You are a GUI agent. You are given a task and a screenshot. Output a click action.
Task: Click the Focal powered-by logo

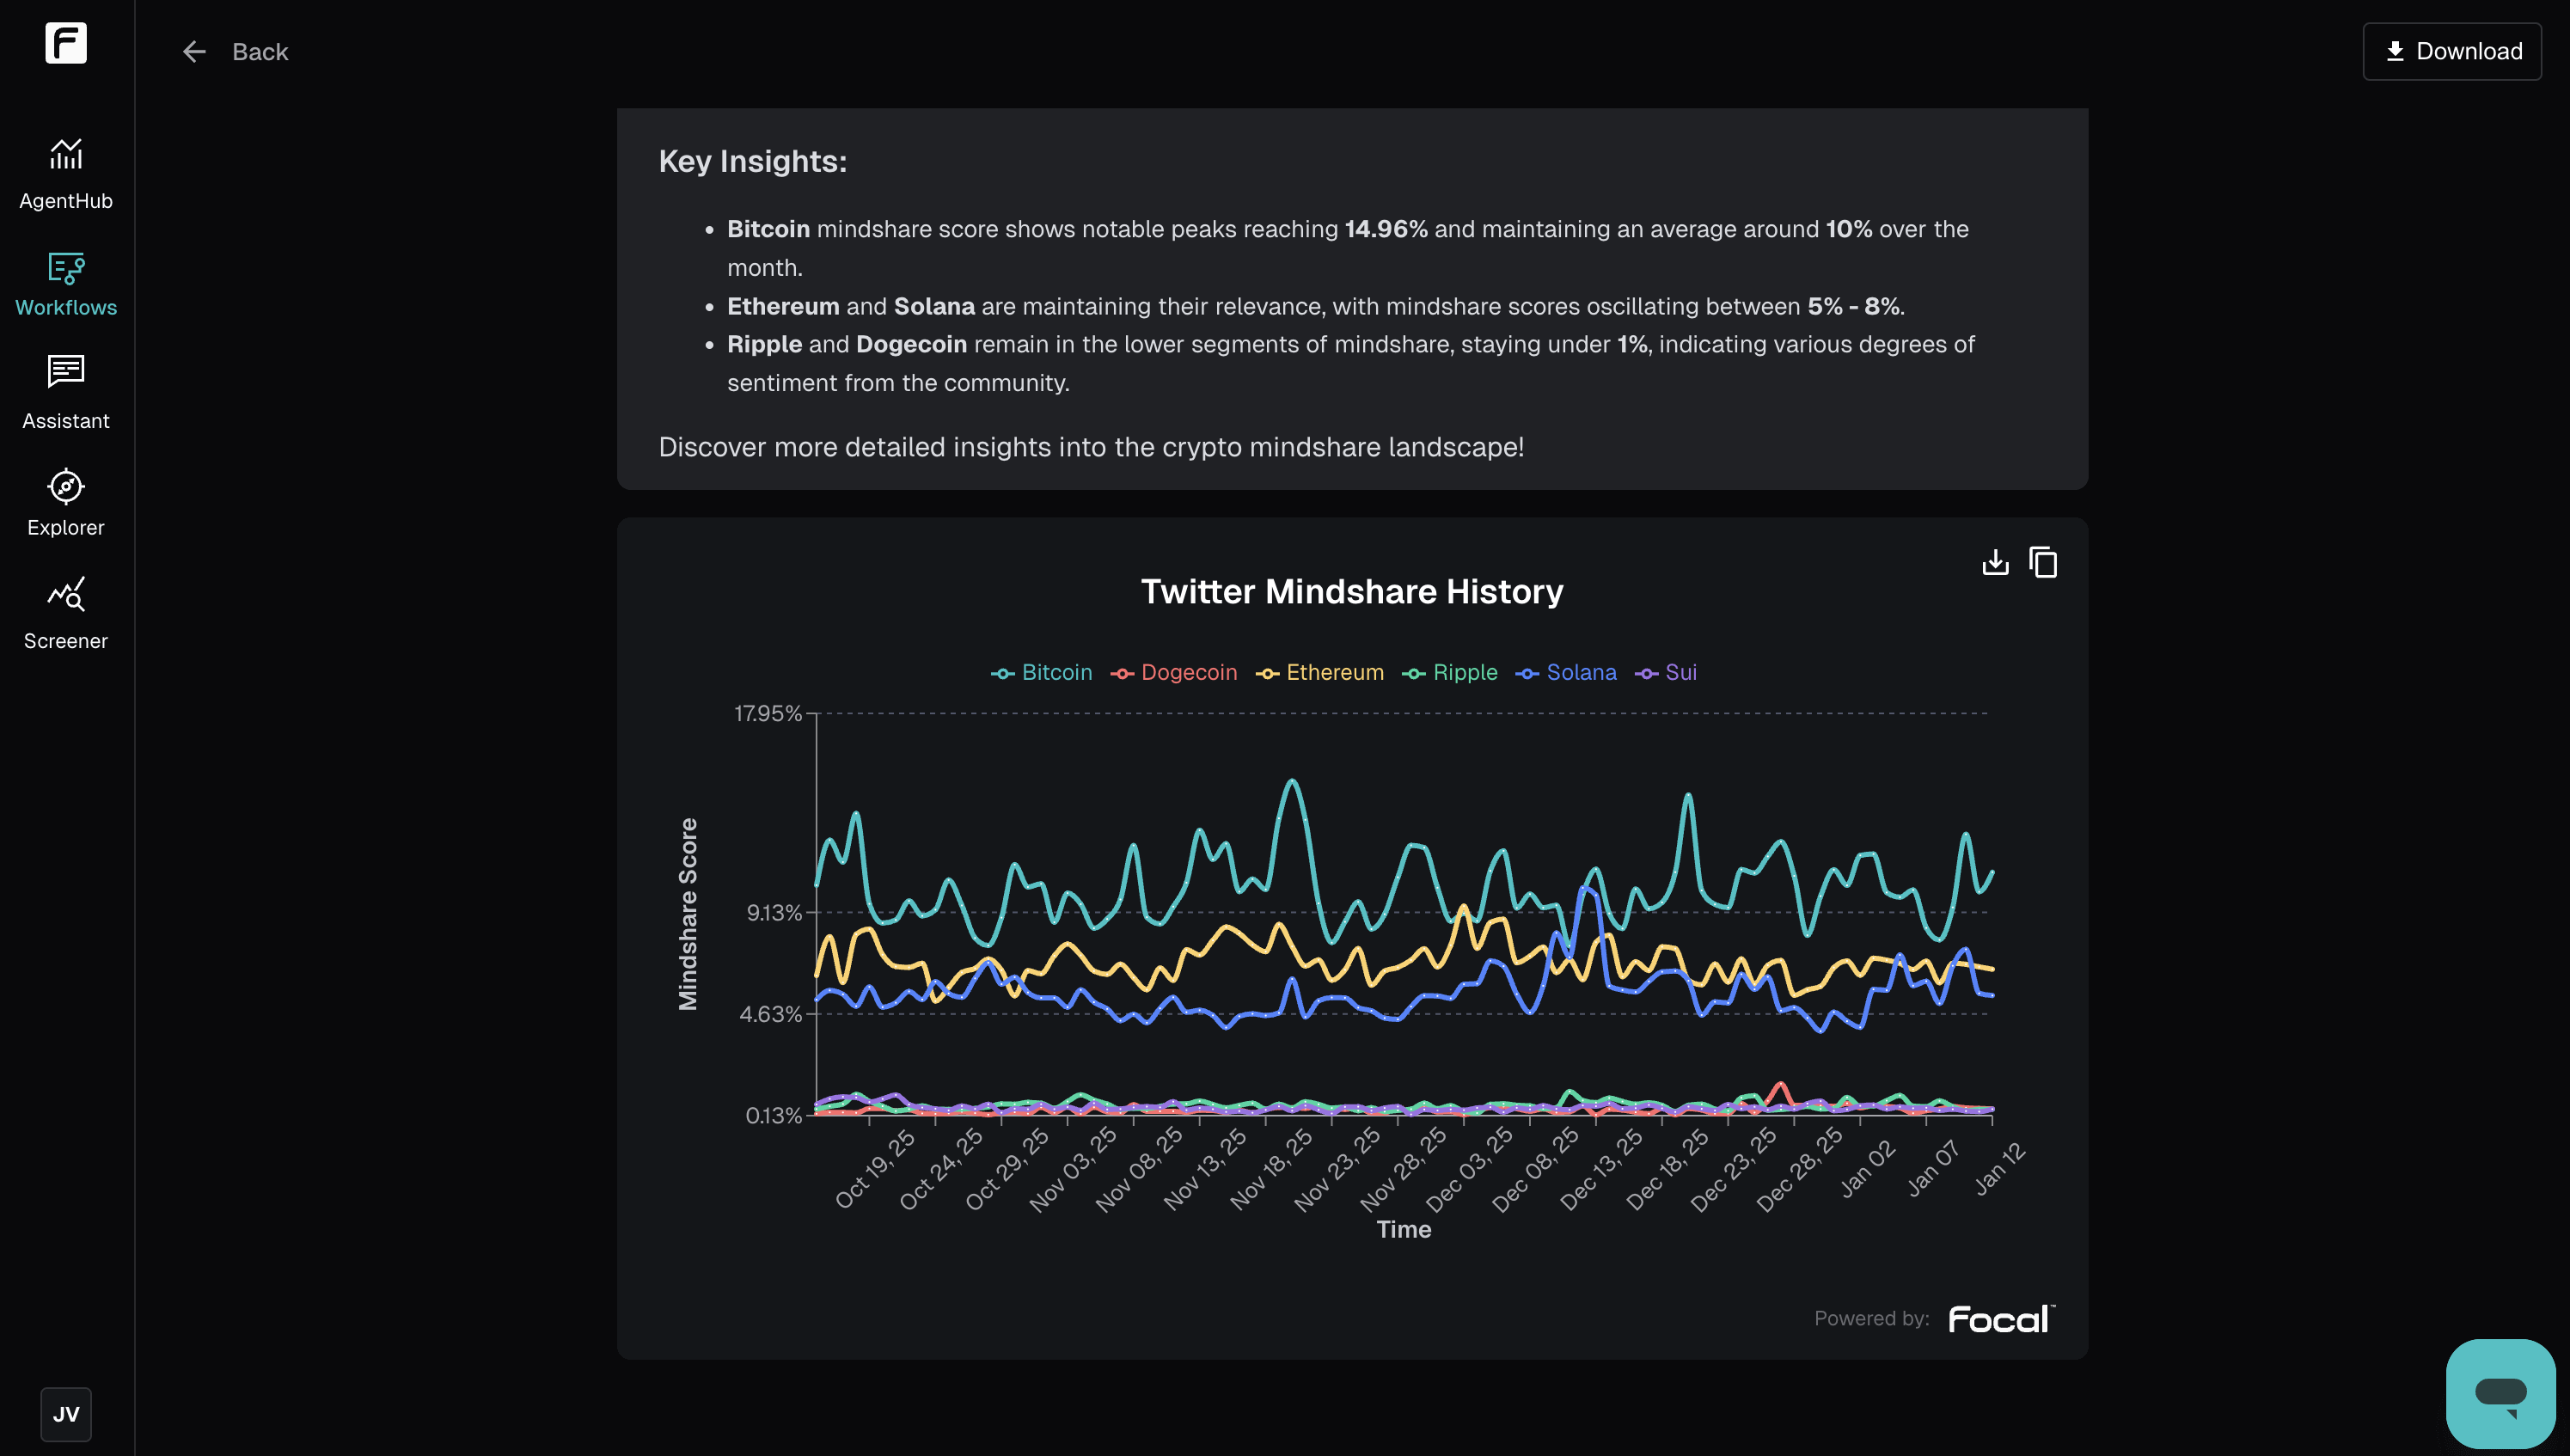[2000, 1319]
